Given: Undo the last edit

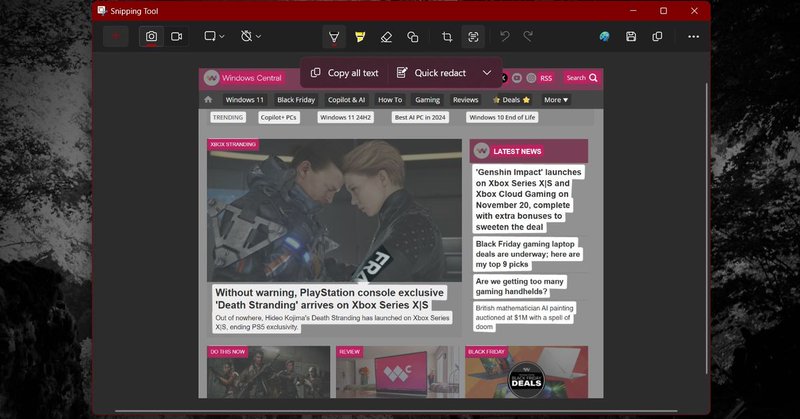Looking at the screenshot, I should pyautogui.click(x=505, y=36).
